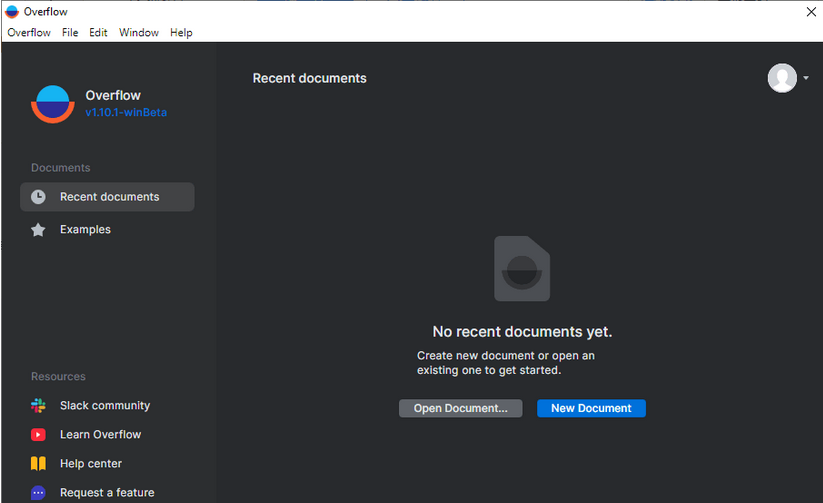The image size is (823, 503).
Task: Click the chat bubble icon for Request a feature
Action: click(38, 492)
